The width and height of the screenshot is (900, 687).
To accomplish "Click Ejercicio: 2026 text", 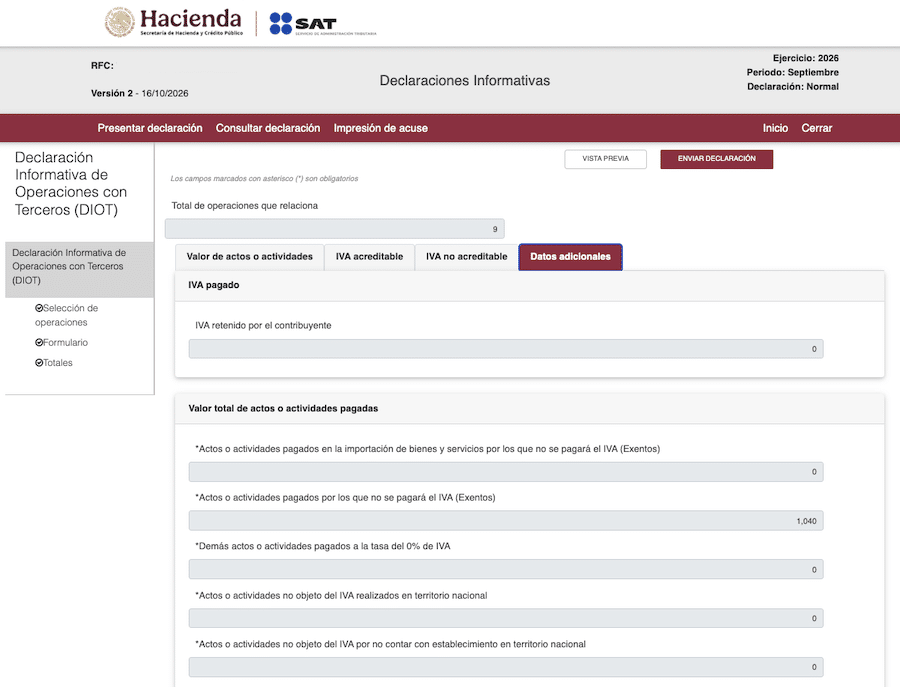I will click(x=805, y=59).
